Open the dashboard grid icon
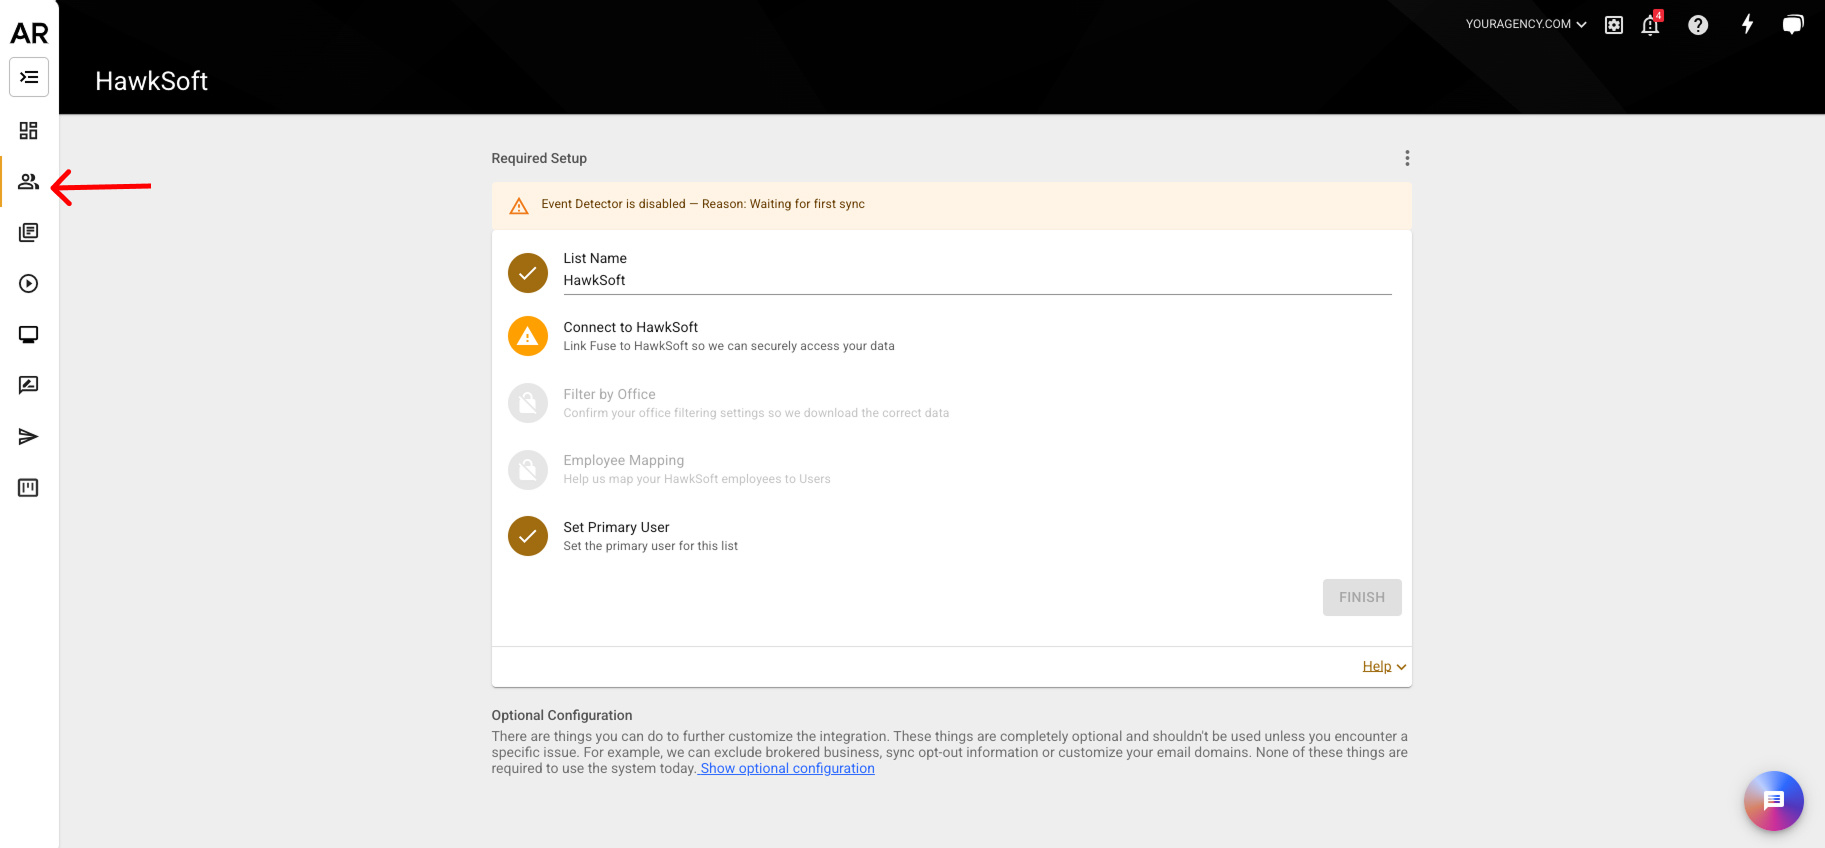1825x848 pixels. click(x=29, y=131)
